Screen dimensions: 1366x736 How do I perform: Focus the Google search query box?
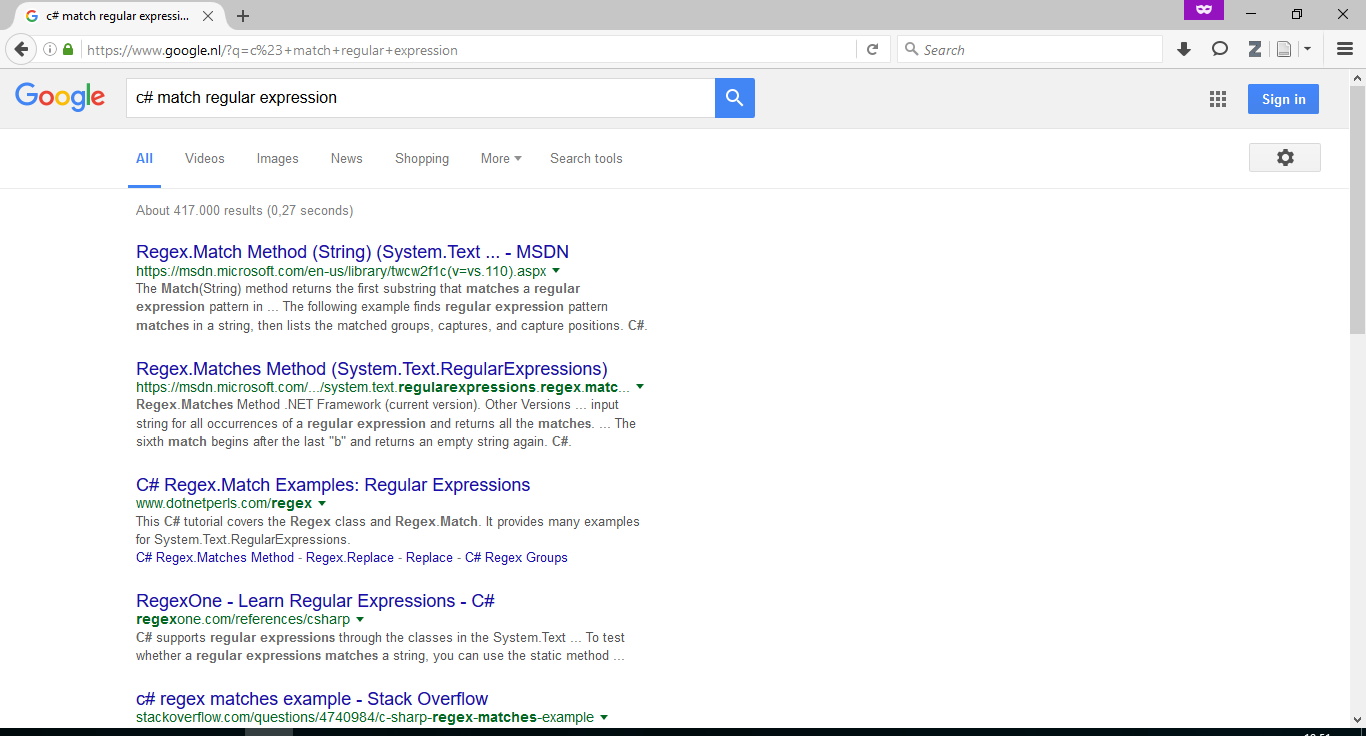[420, 98]
